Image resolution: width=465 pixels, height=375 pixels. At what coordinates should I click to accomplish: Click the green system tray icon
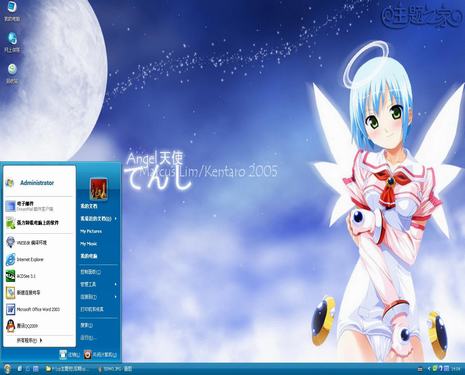pos(435,368)
